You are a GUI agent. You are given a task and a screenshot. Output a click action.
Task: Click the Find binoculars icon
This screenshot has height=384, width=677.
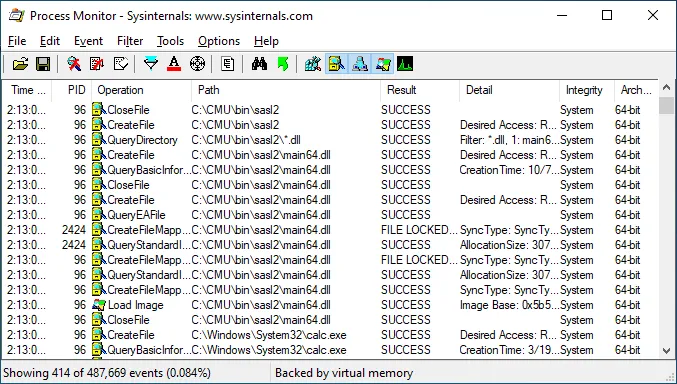(x=259, y=64)
